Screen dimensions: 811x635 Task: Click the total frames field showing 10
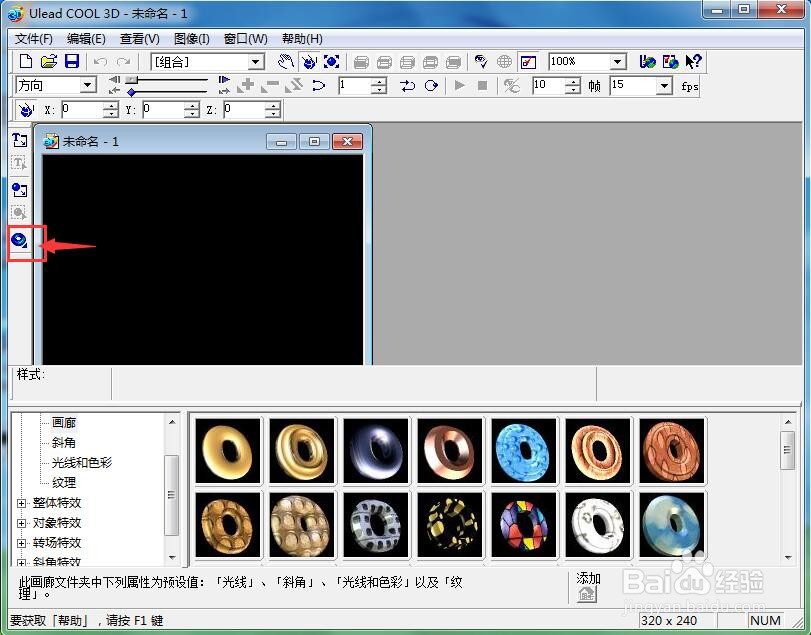tap(548, 85)
